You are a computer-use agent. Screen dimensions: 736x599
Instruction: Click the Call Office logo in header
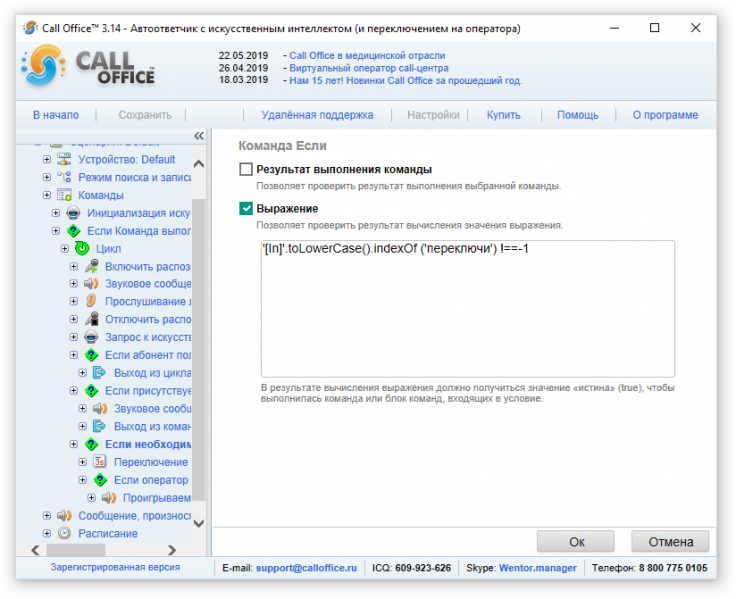[x=88, y=67]
